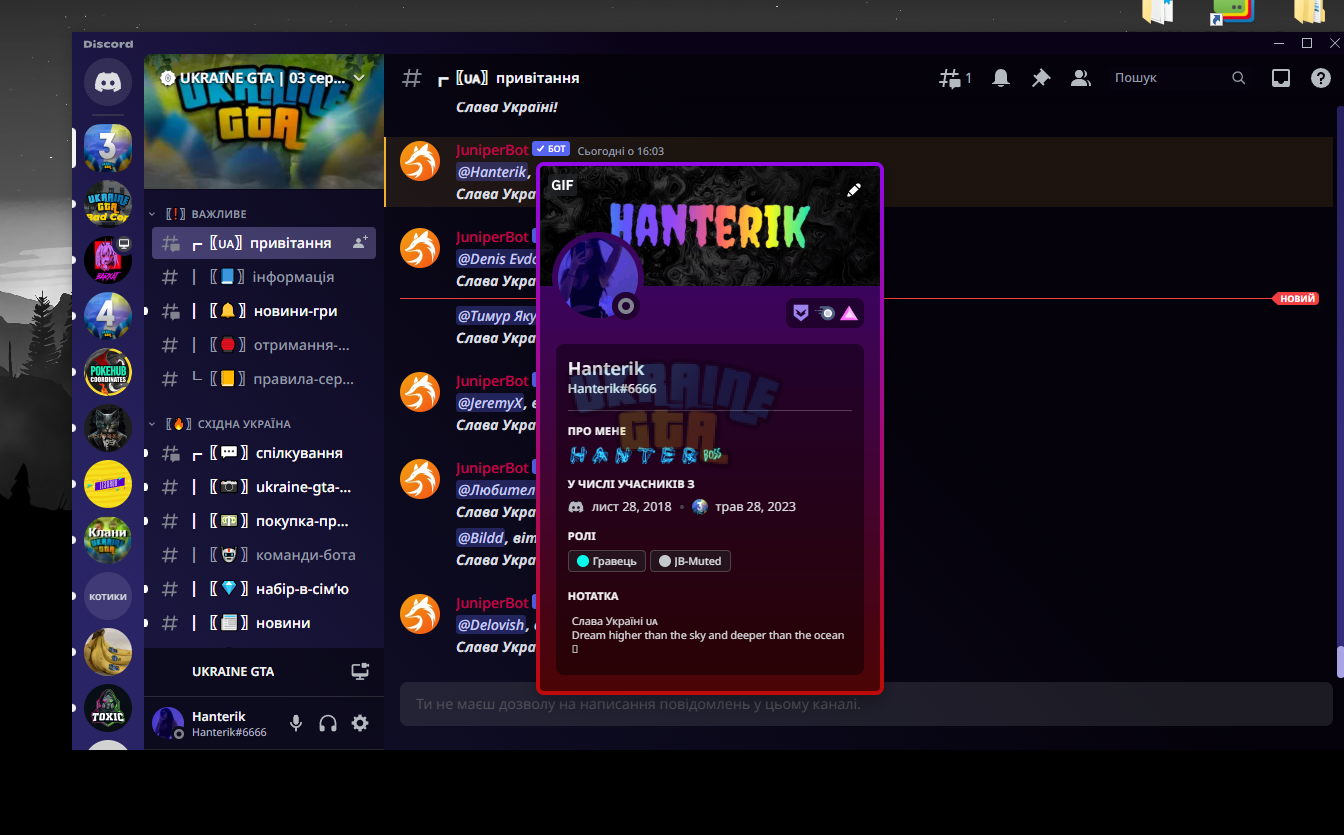Open the Клани server icon
The height and width of the screenshot is (835, 1344).
108,540
